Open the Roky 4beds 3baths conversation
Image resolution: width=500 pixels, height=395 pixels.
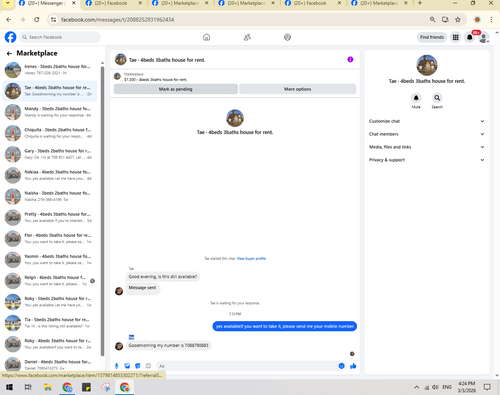click(x=50, y=344)
